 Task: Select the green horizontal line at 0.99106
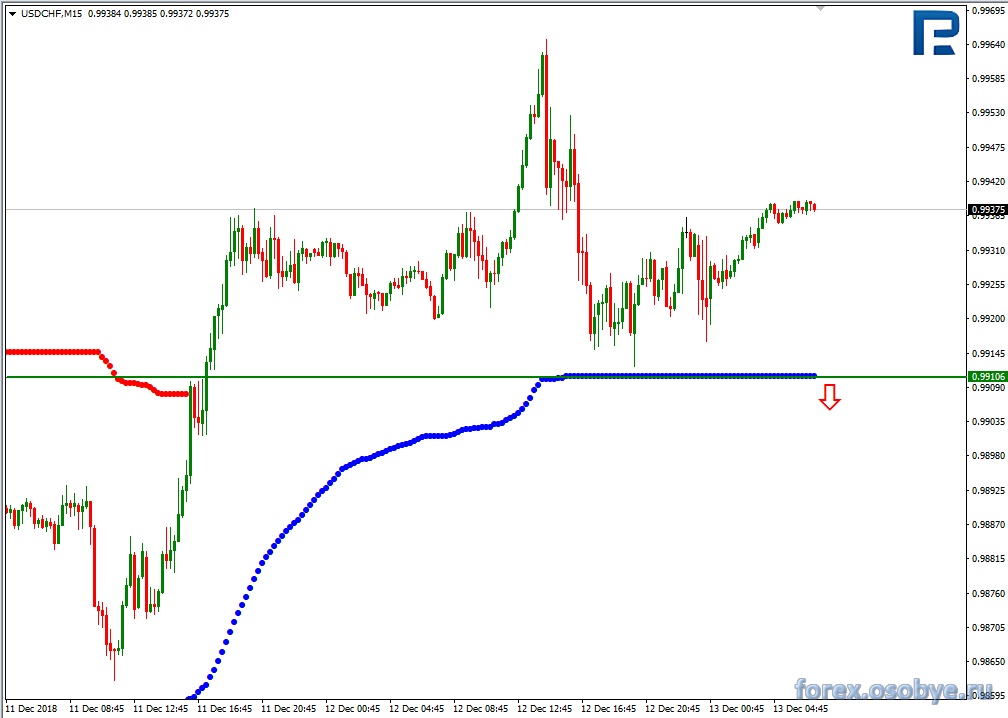[x=485, y=377]
